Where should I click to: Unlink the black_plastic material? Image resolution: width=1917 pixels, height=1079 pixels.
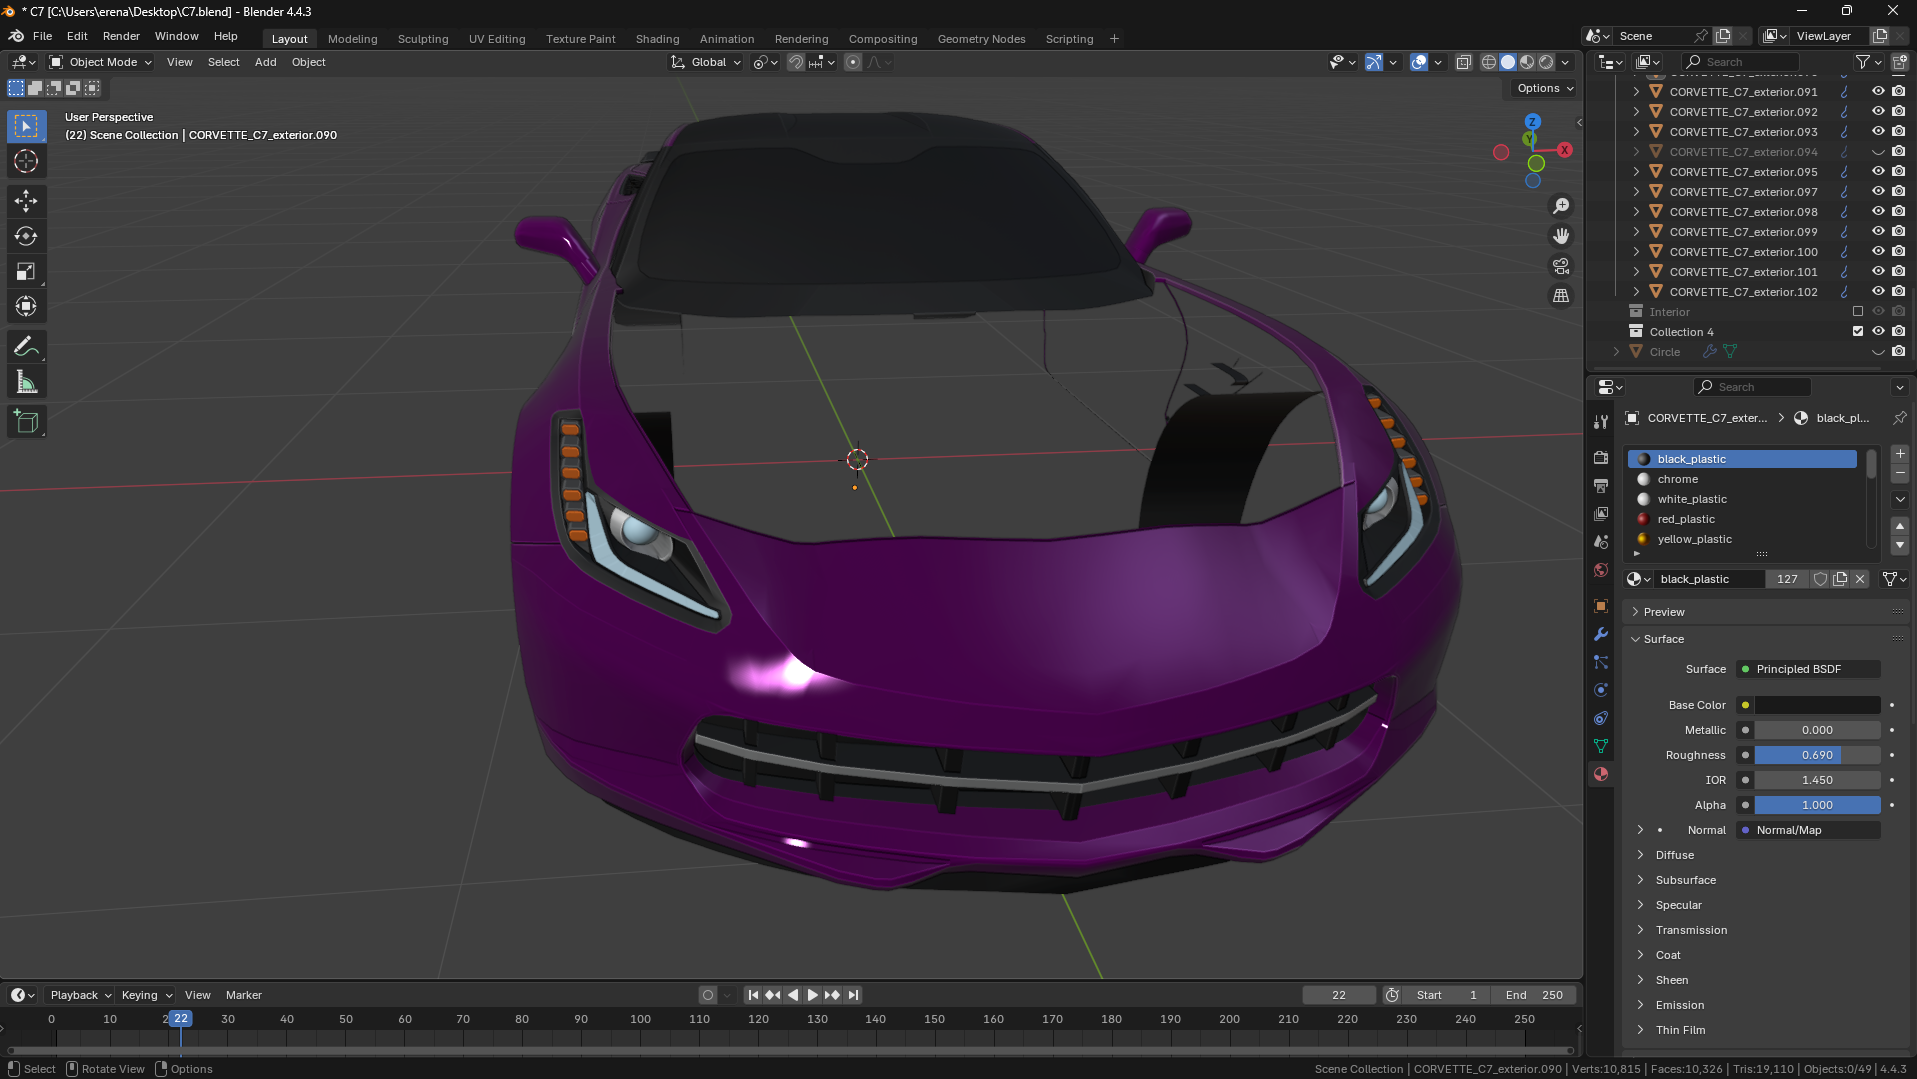click(1860, 579)
